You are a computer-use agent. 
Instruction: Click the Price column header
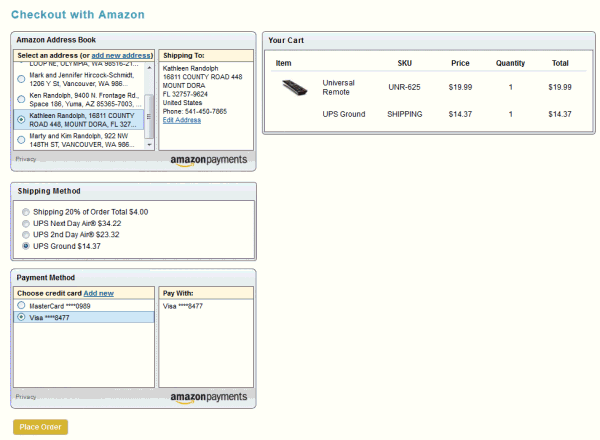(x=460, y=63)
